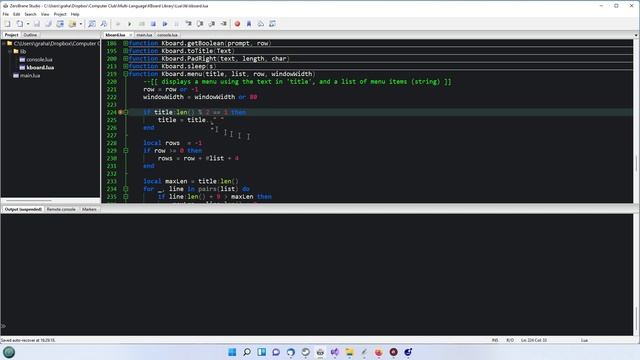This screenshot has width=640, height=360.
Task: Click the Stop debugging icon
Action: pos(153,24)
